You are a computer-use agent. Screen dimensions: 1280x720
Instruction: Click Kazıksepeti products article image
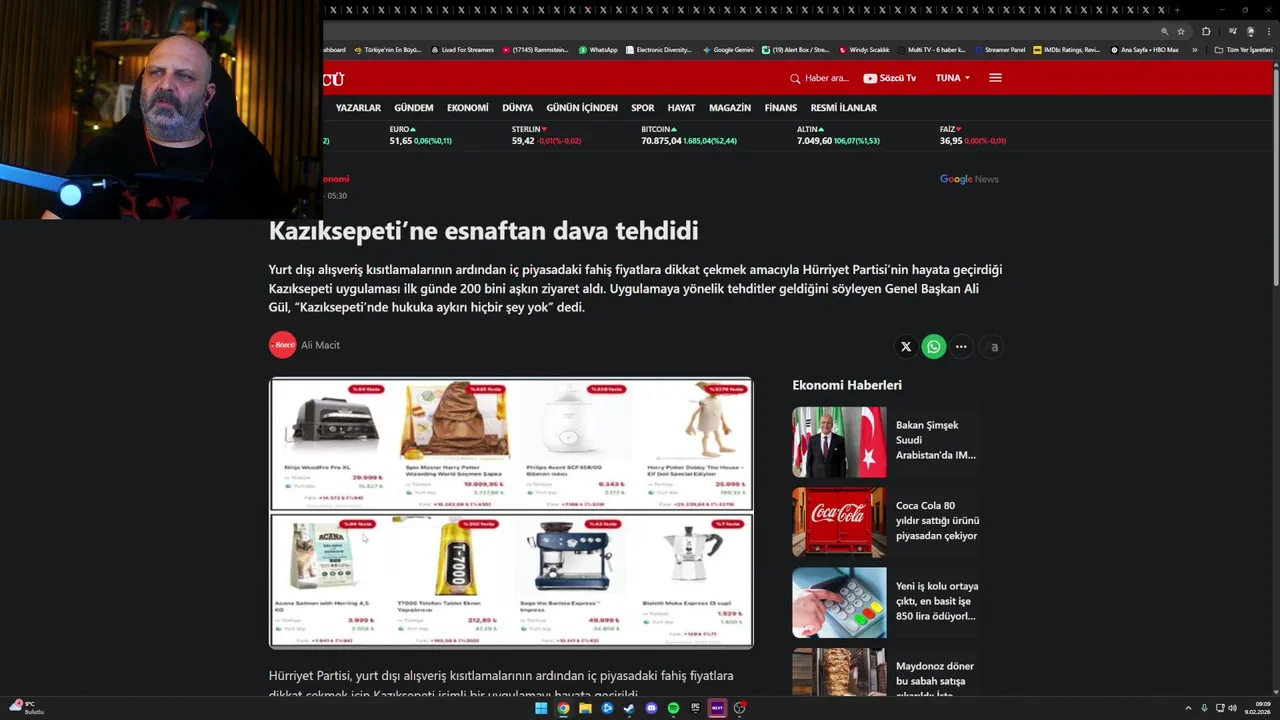(511, 513)
